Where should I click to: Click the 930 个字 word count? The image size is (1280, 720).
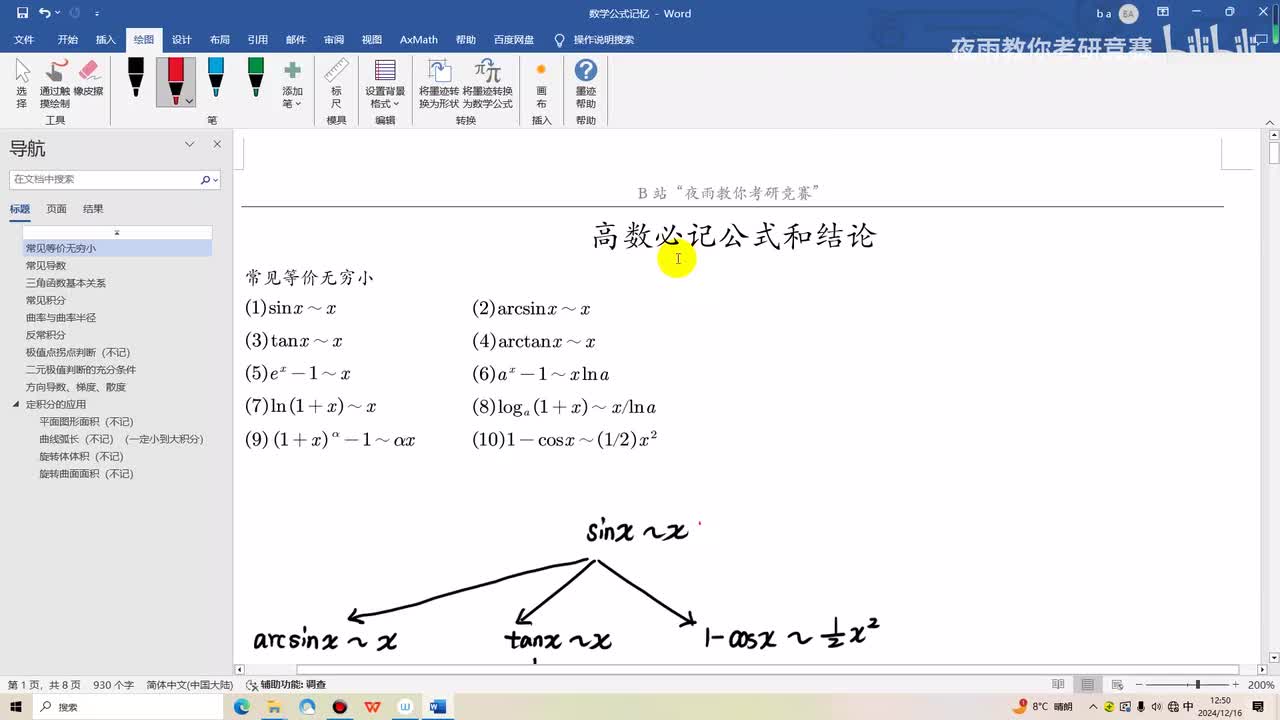click(x=113, y=685)
